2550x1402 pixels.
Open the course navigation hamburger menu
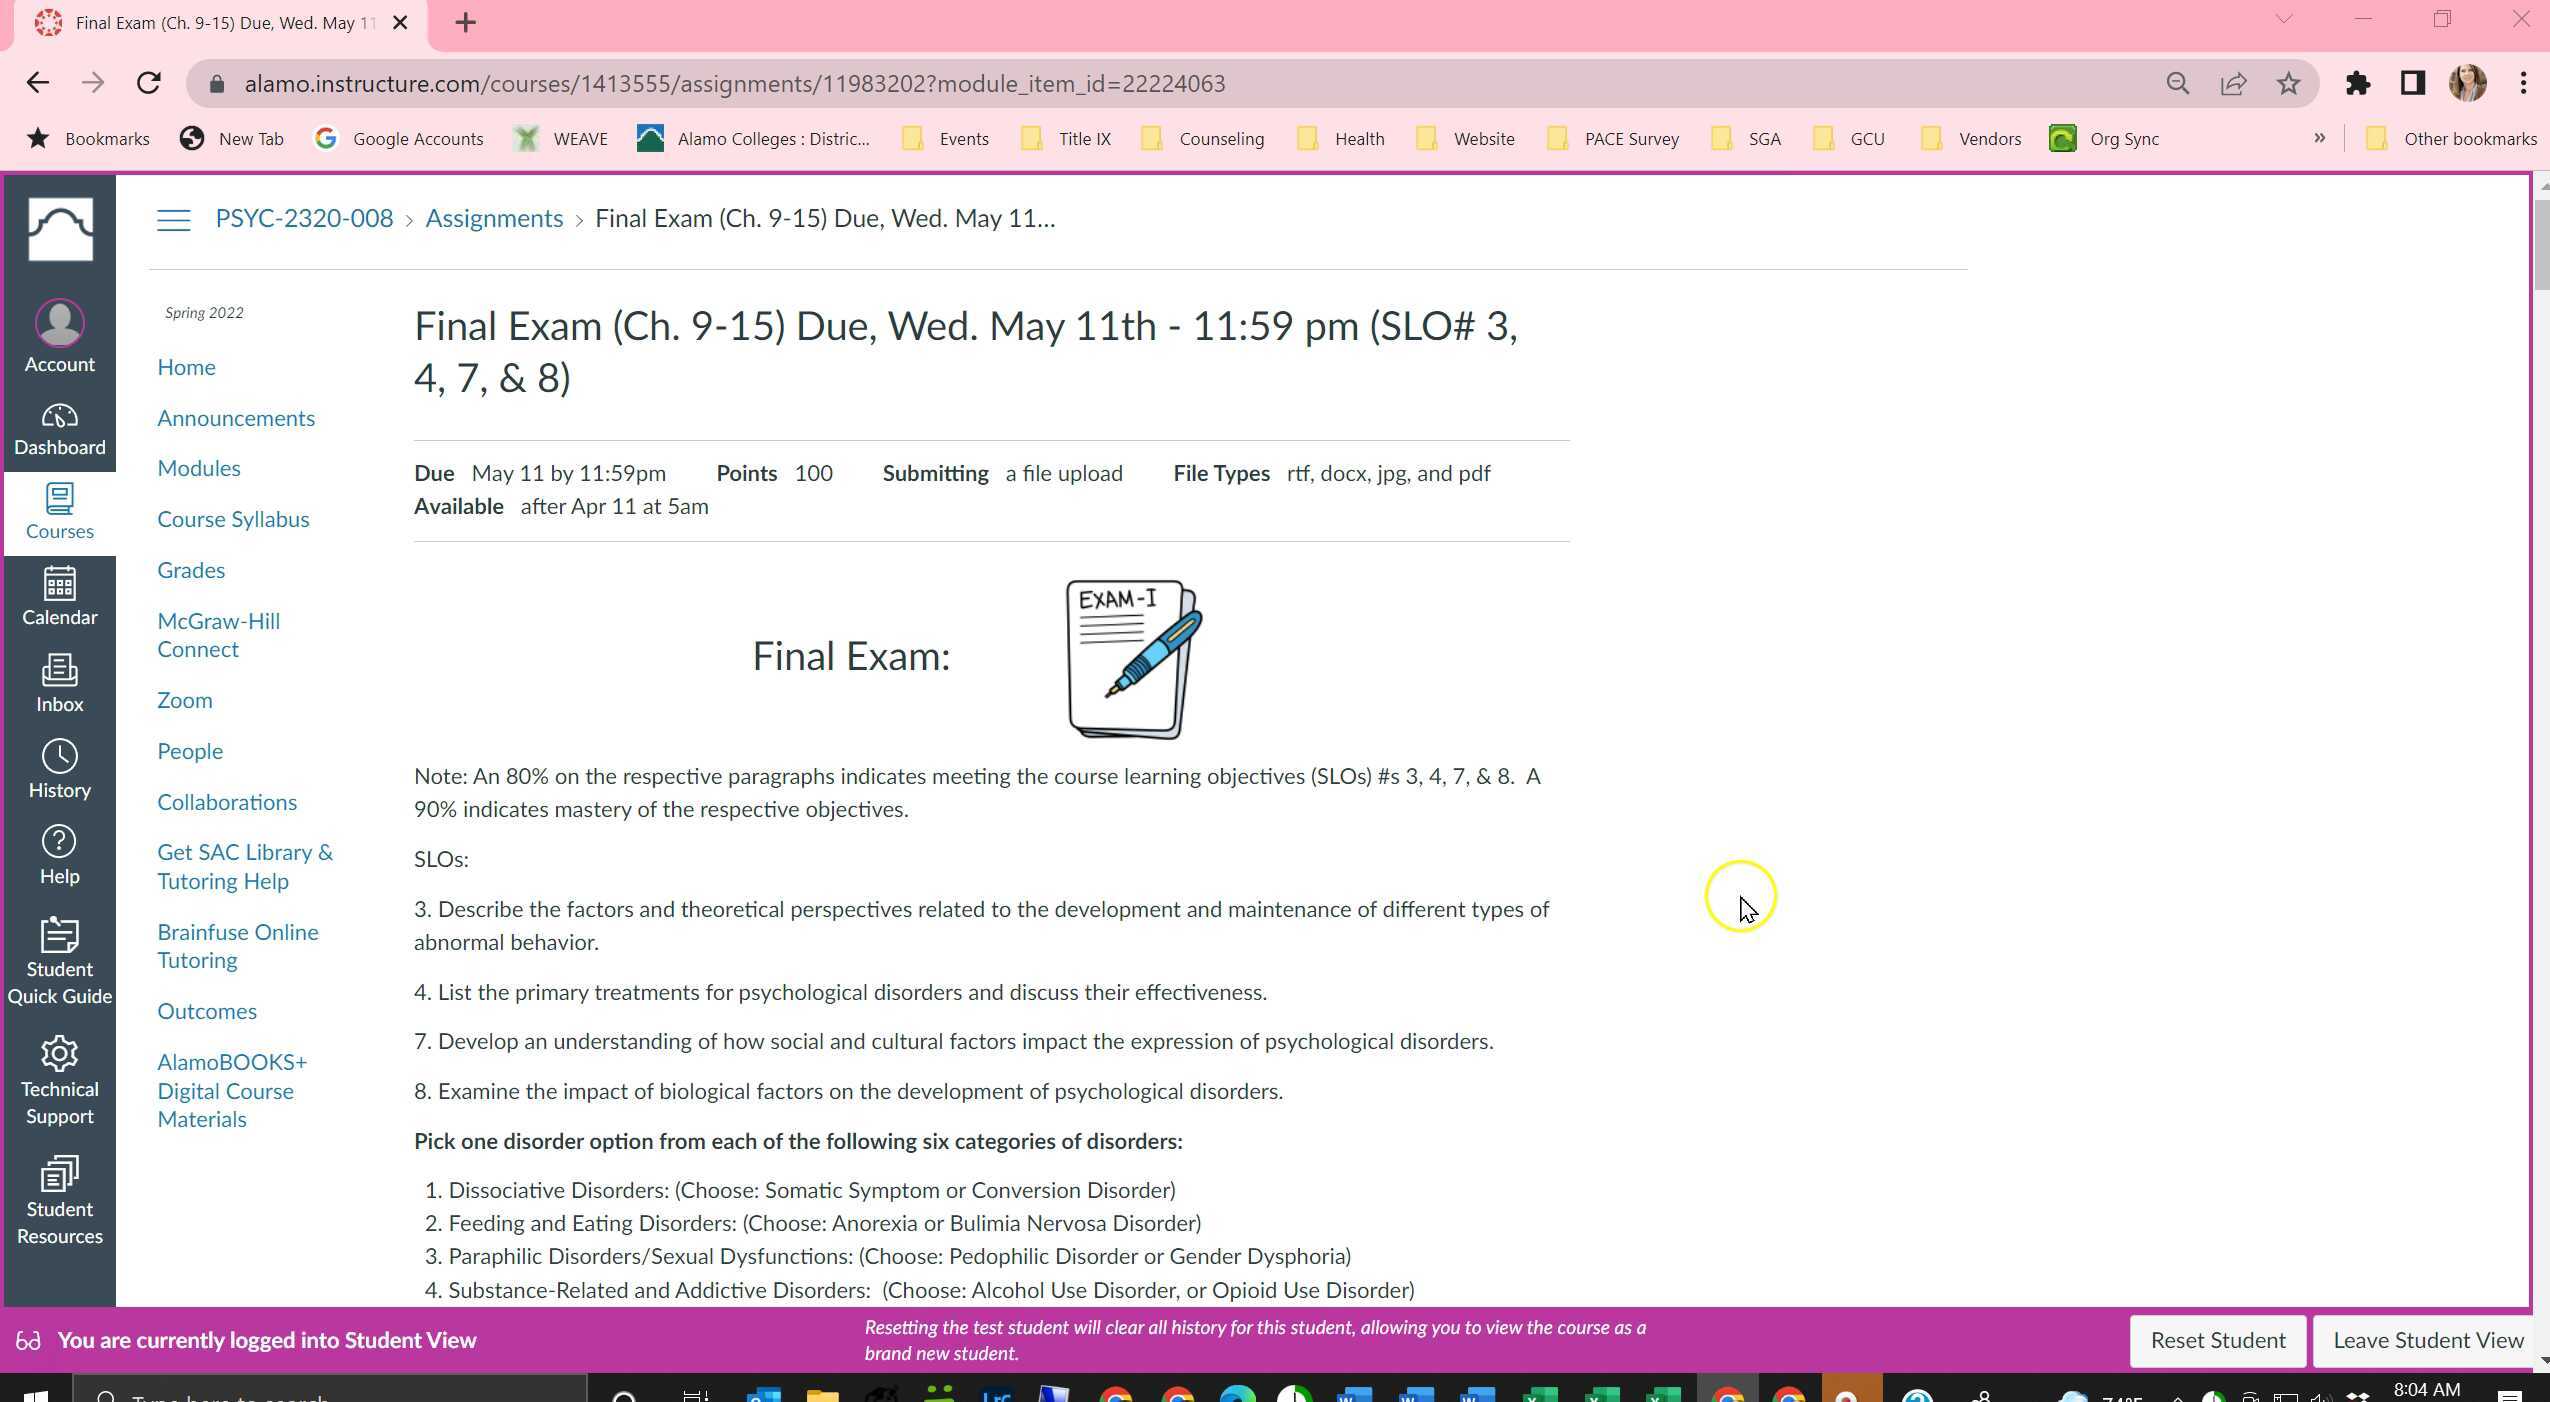pos(172,219)
